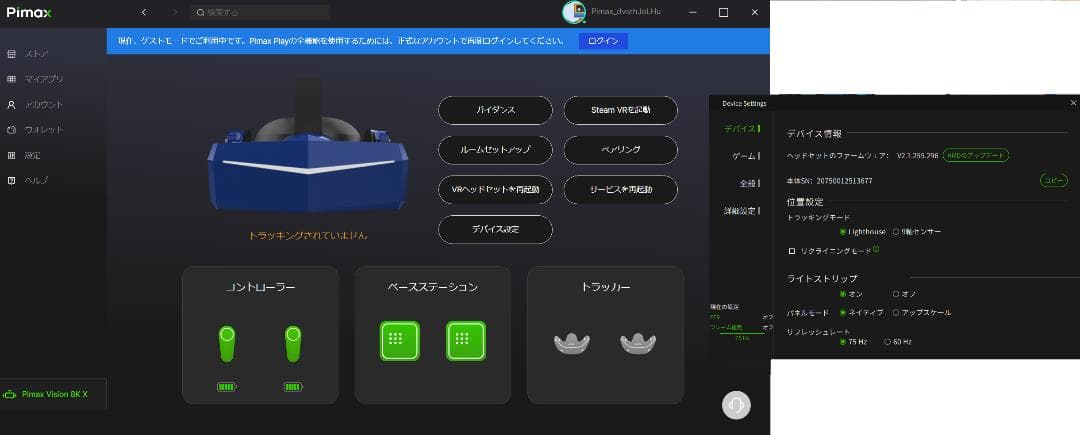Open ルームセットアップ button
The width and height of the screenshot is (1080, 435).
pyautogui.click(x=495, y=149)
